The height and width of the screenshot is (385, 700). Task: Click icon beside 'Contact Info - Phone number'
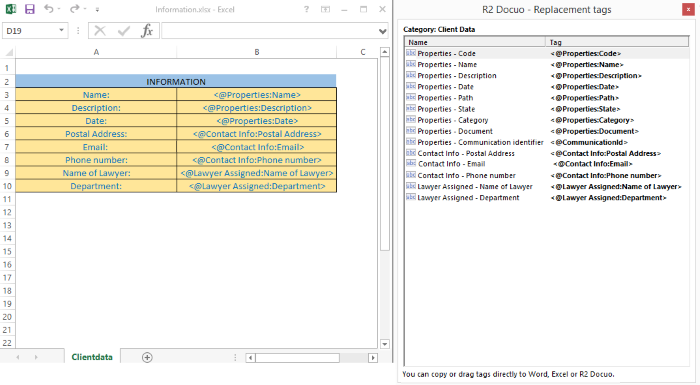tap(411, 175)
